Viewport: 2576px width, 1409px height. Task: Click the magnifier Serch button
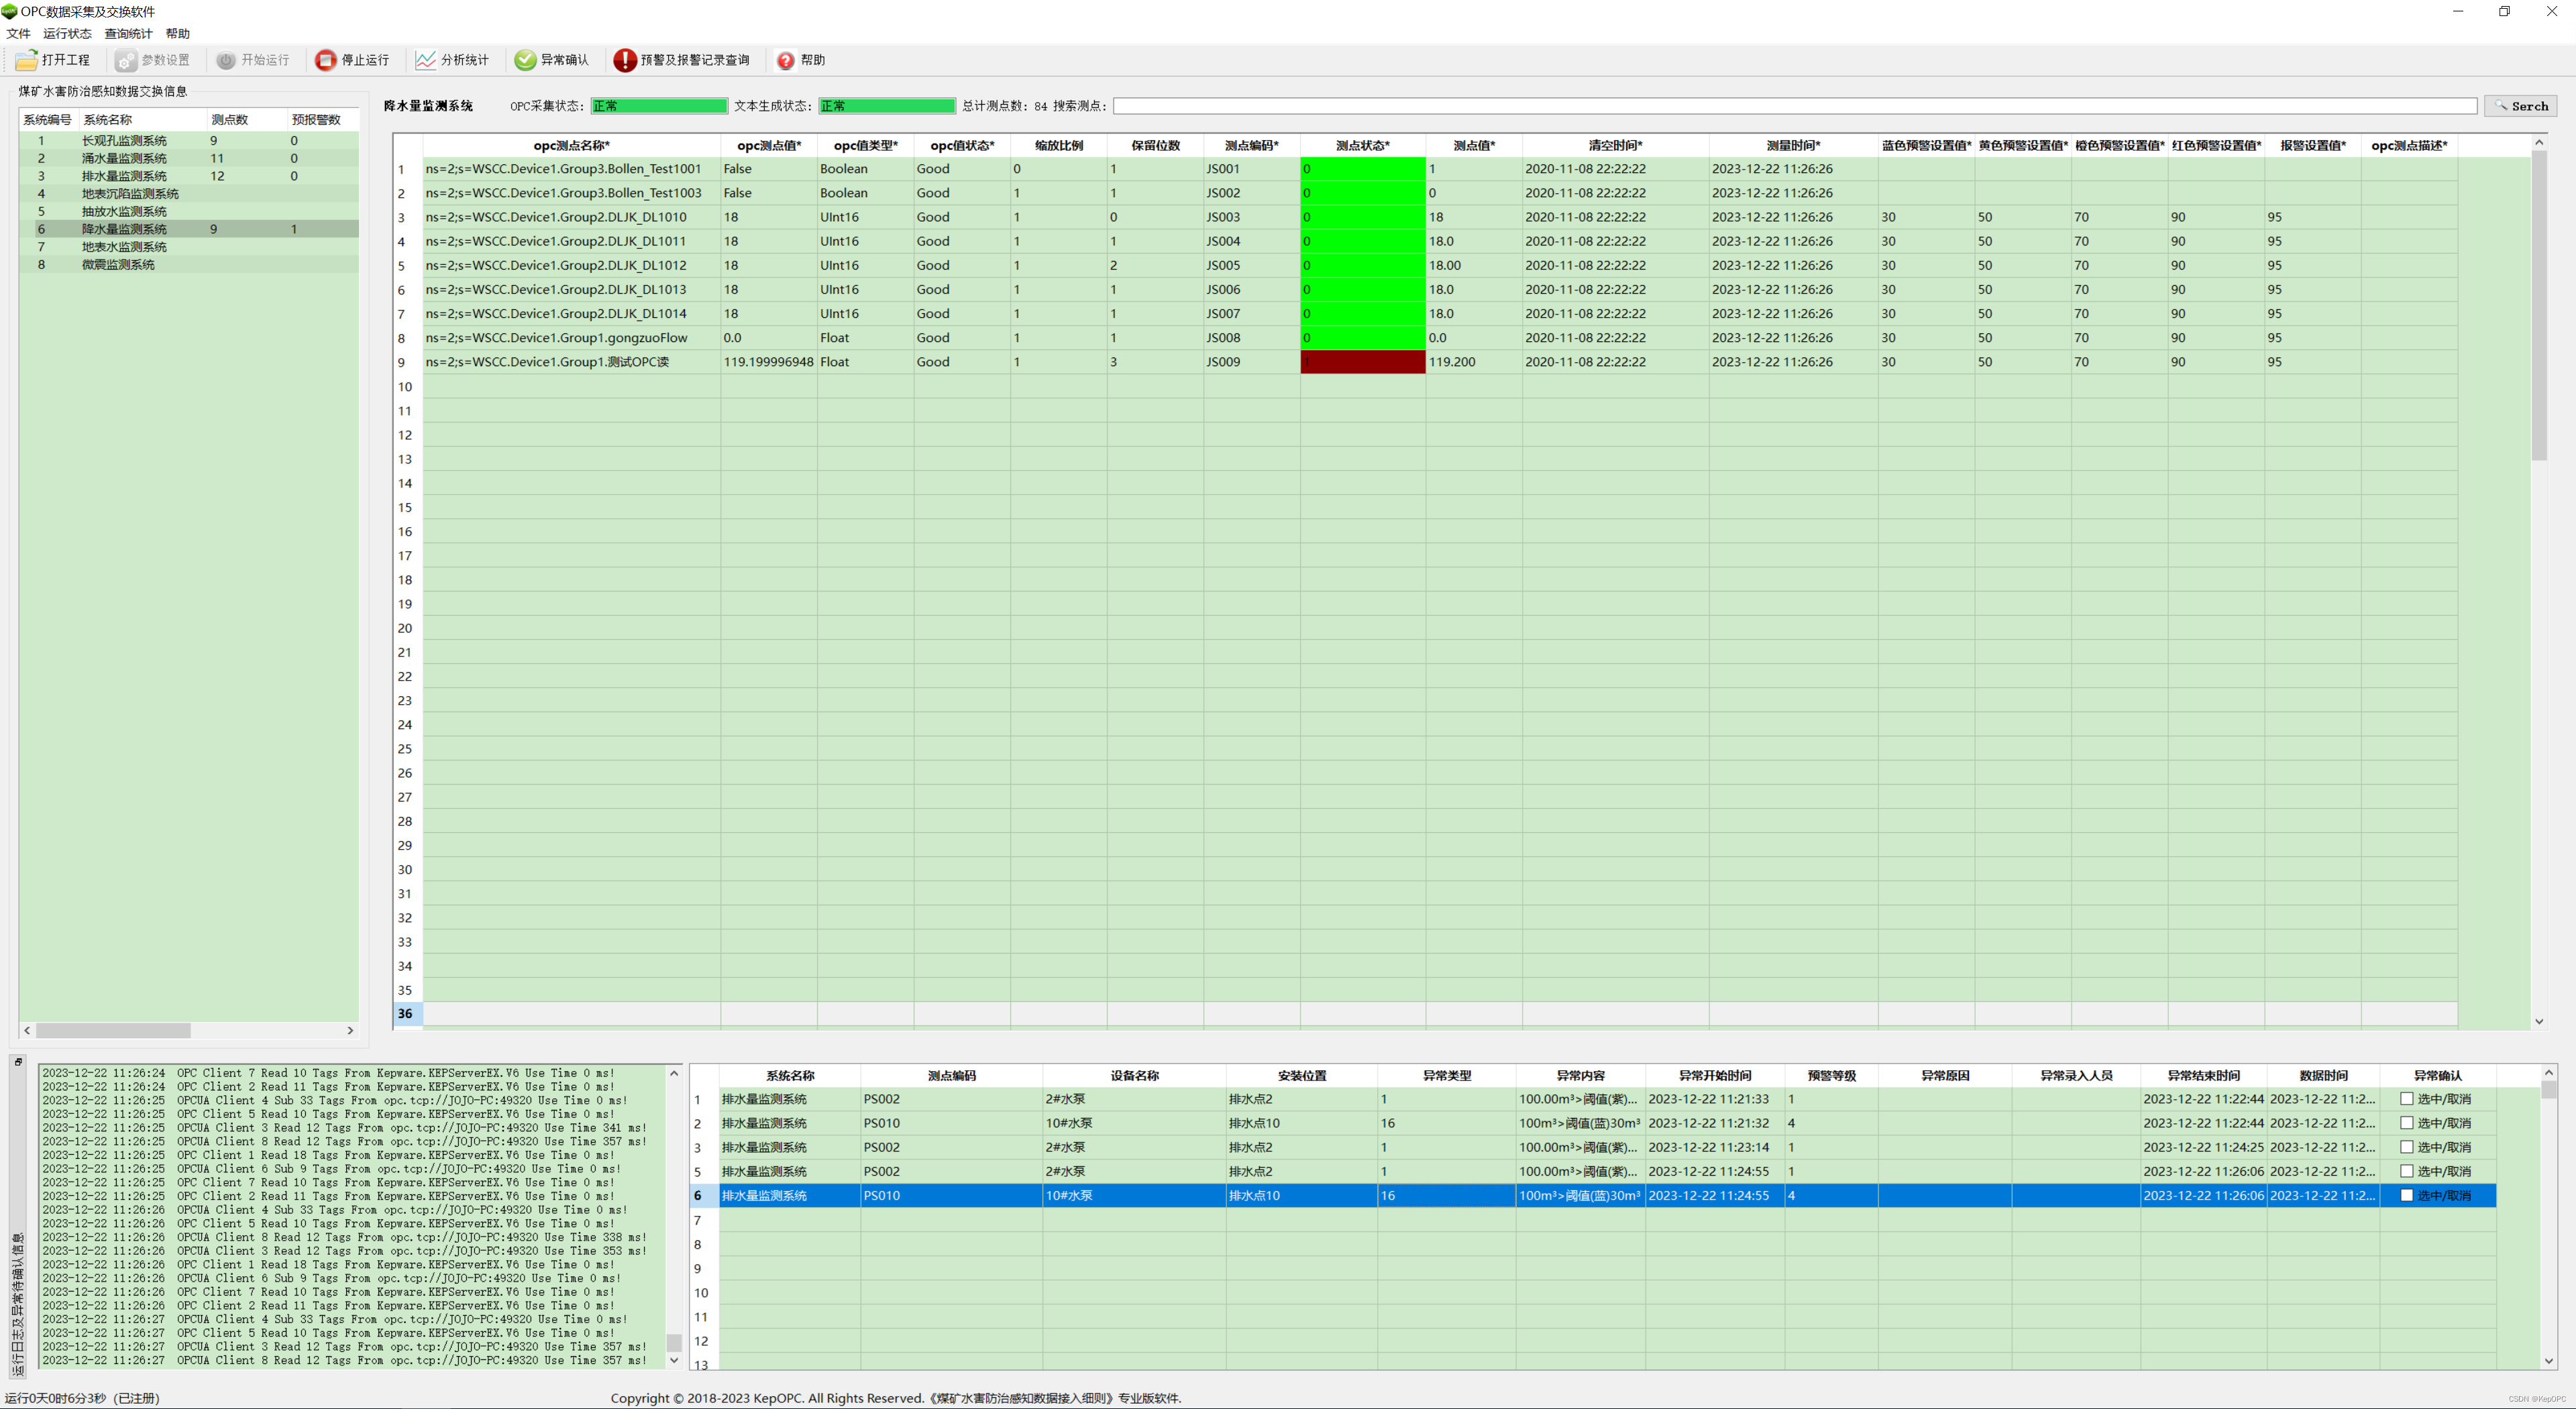pos(2520,106)
